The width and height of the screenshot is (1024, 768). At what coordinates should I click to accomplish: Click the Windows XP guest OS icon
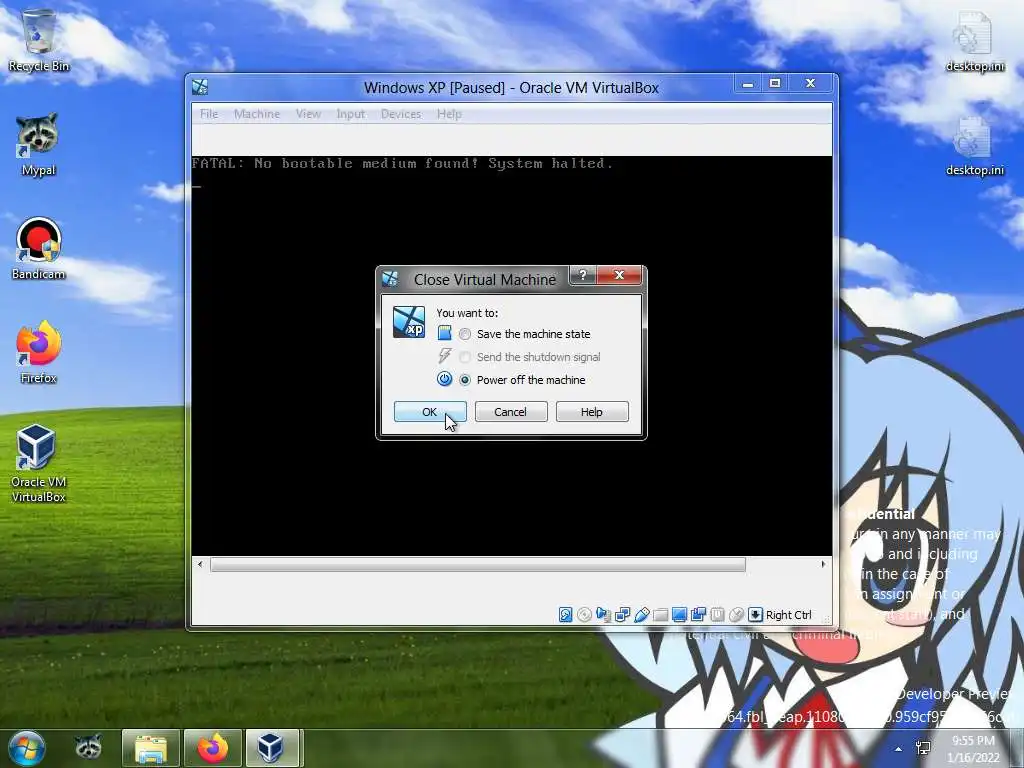click(409, 322)
